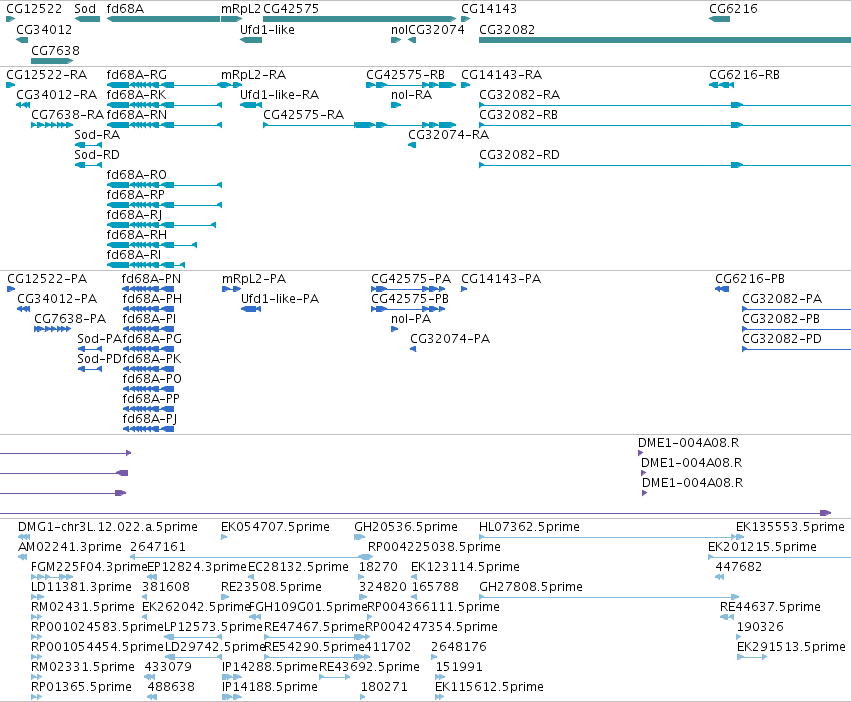Viewport: 851px width, 702px height.
Task: Click the Ufd1-like-PA protein label
Action: 280,299
